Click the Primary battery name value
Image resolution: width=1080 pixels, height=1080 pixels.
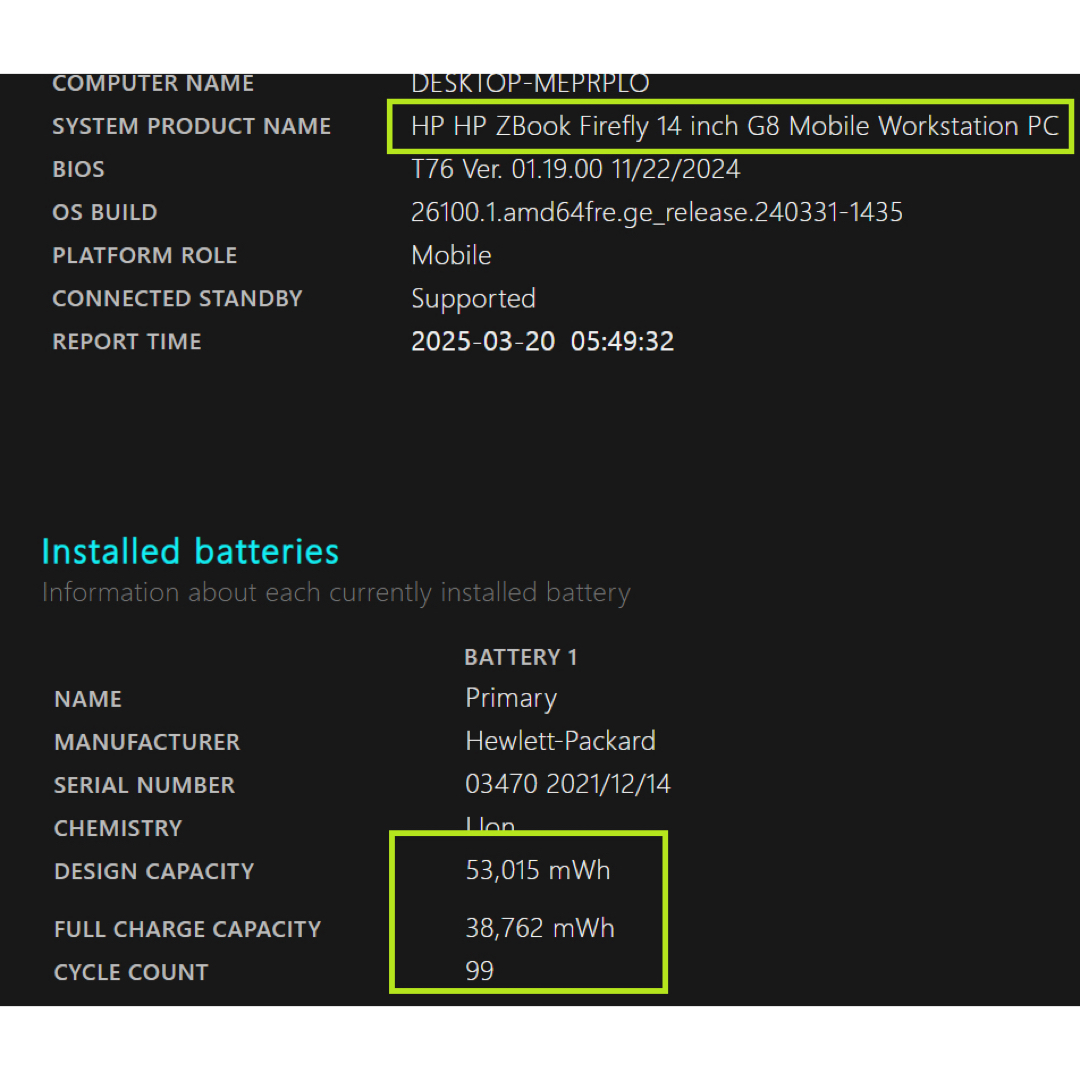point(511,698)
